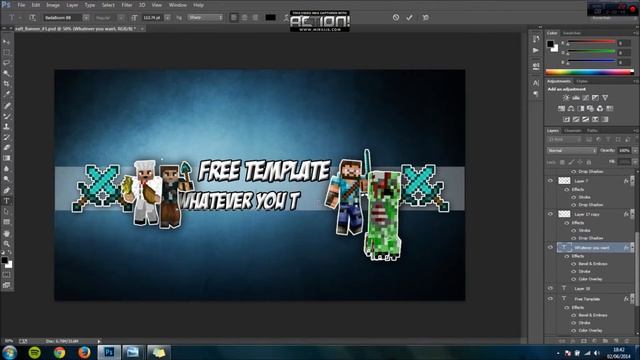Select the Healing Brush tool
Image resolution: width=640 pixels, height=360 pixels.
(x=7, y=106)
